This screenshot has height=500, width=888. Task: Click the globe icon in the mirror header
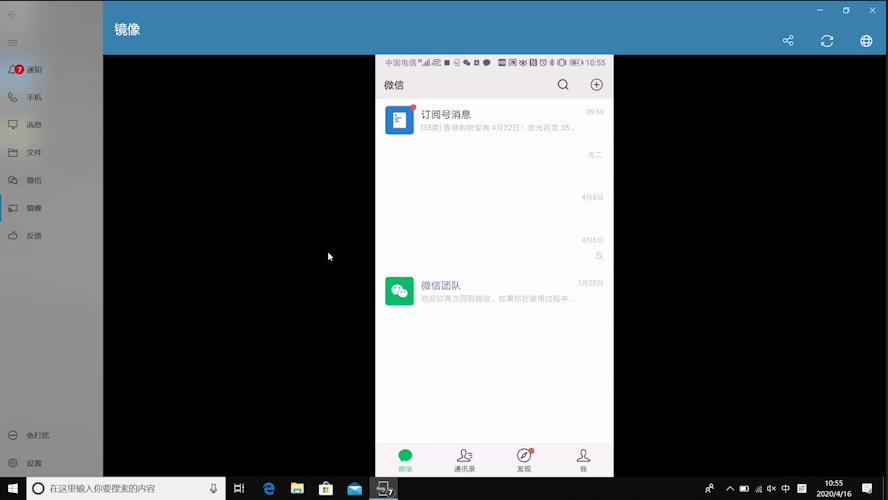(866, 41)
